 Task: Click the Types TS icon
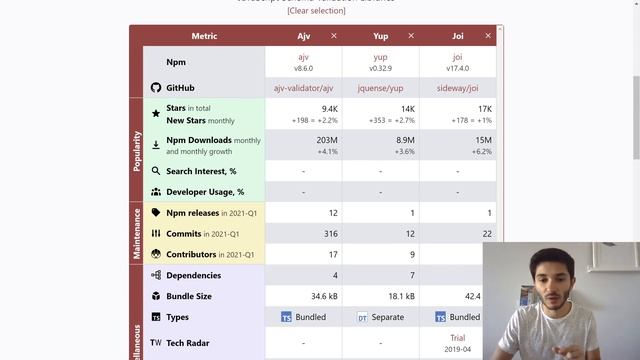156,317
